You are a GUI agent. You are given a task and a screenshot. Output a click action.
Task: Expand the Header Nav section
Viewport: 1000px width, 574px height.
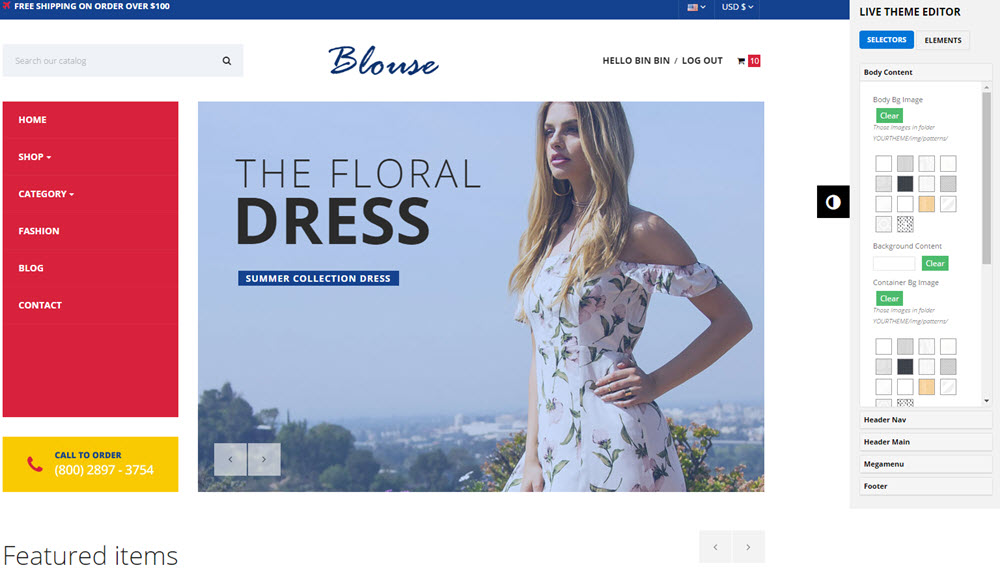click(x=925, y=420)
